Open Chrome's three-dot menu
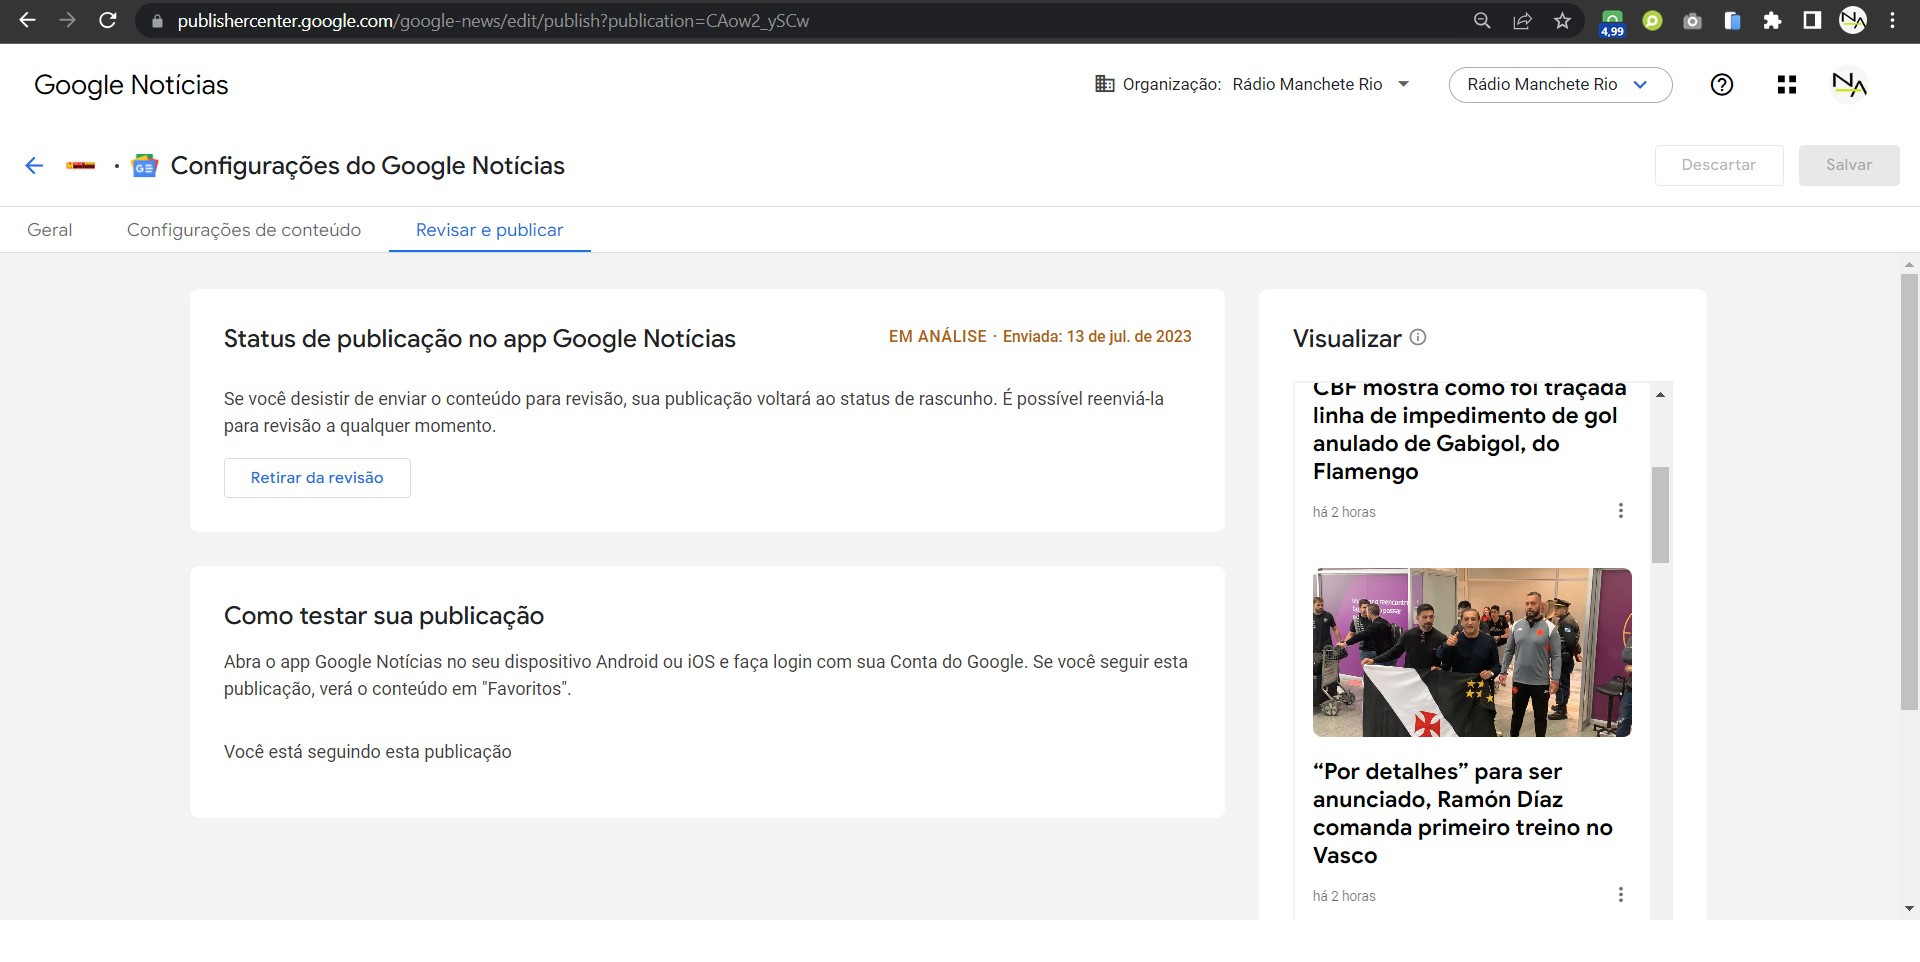The width and height of the screenshot is (1920, 962). tap(1893, 21)
